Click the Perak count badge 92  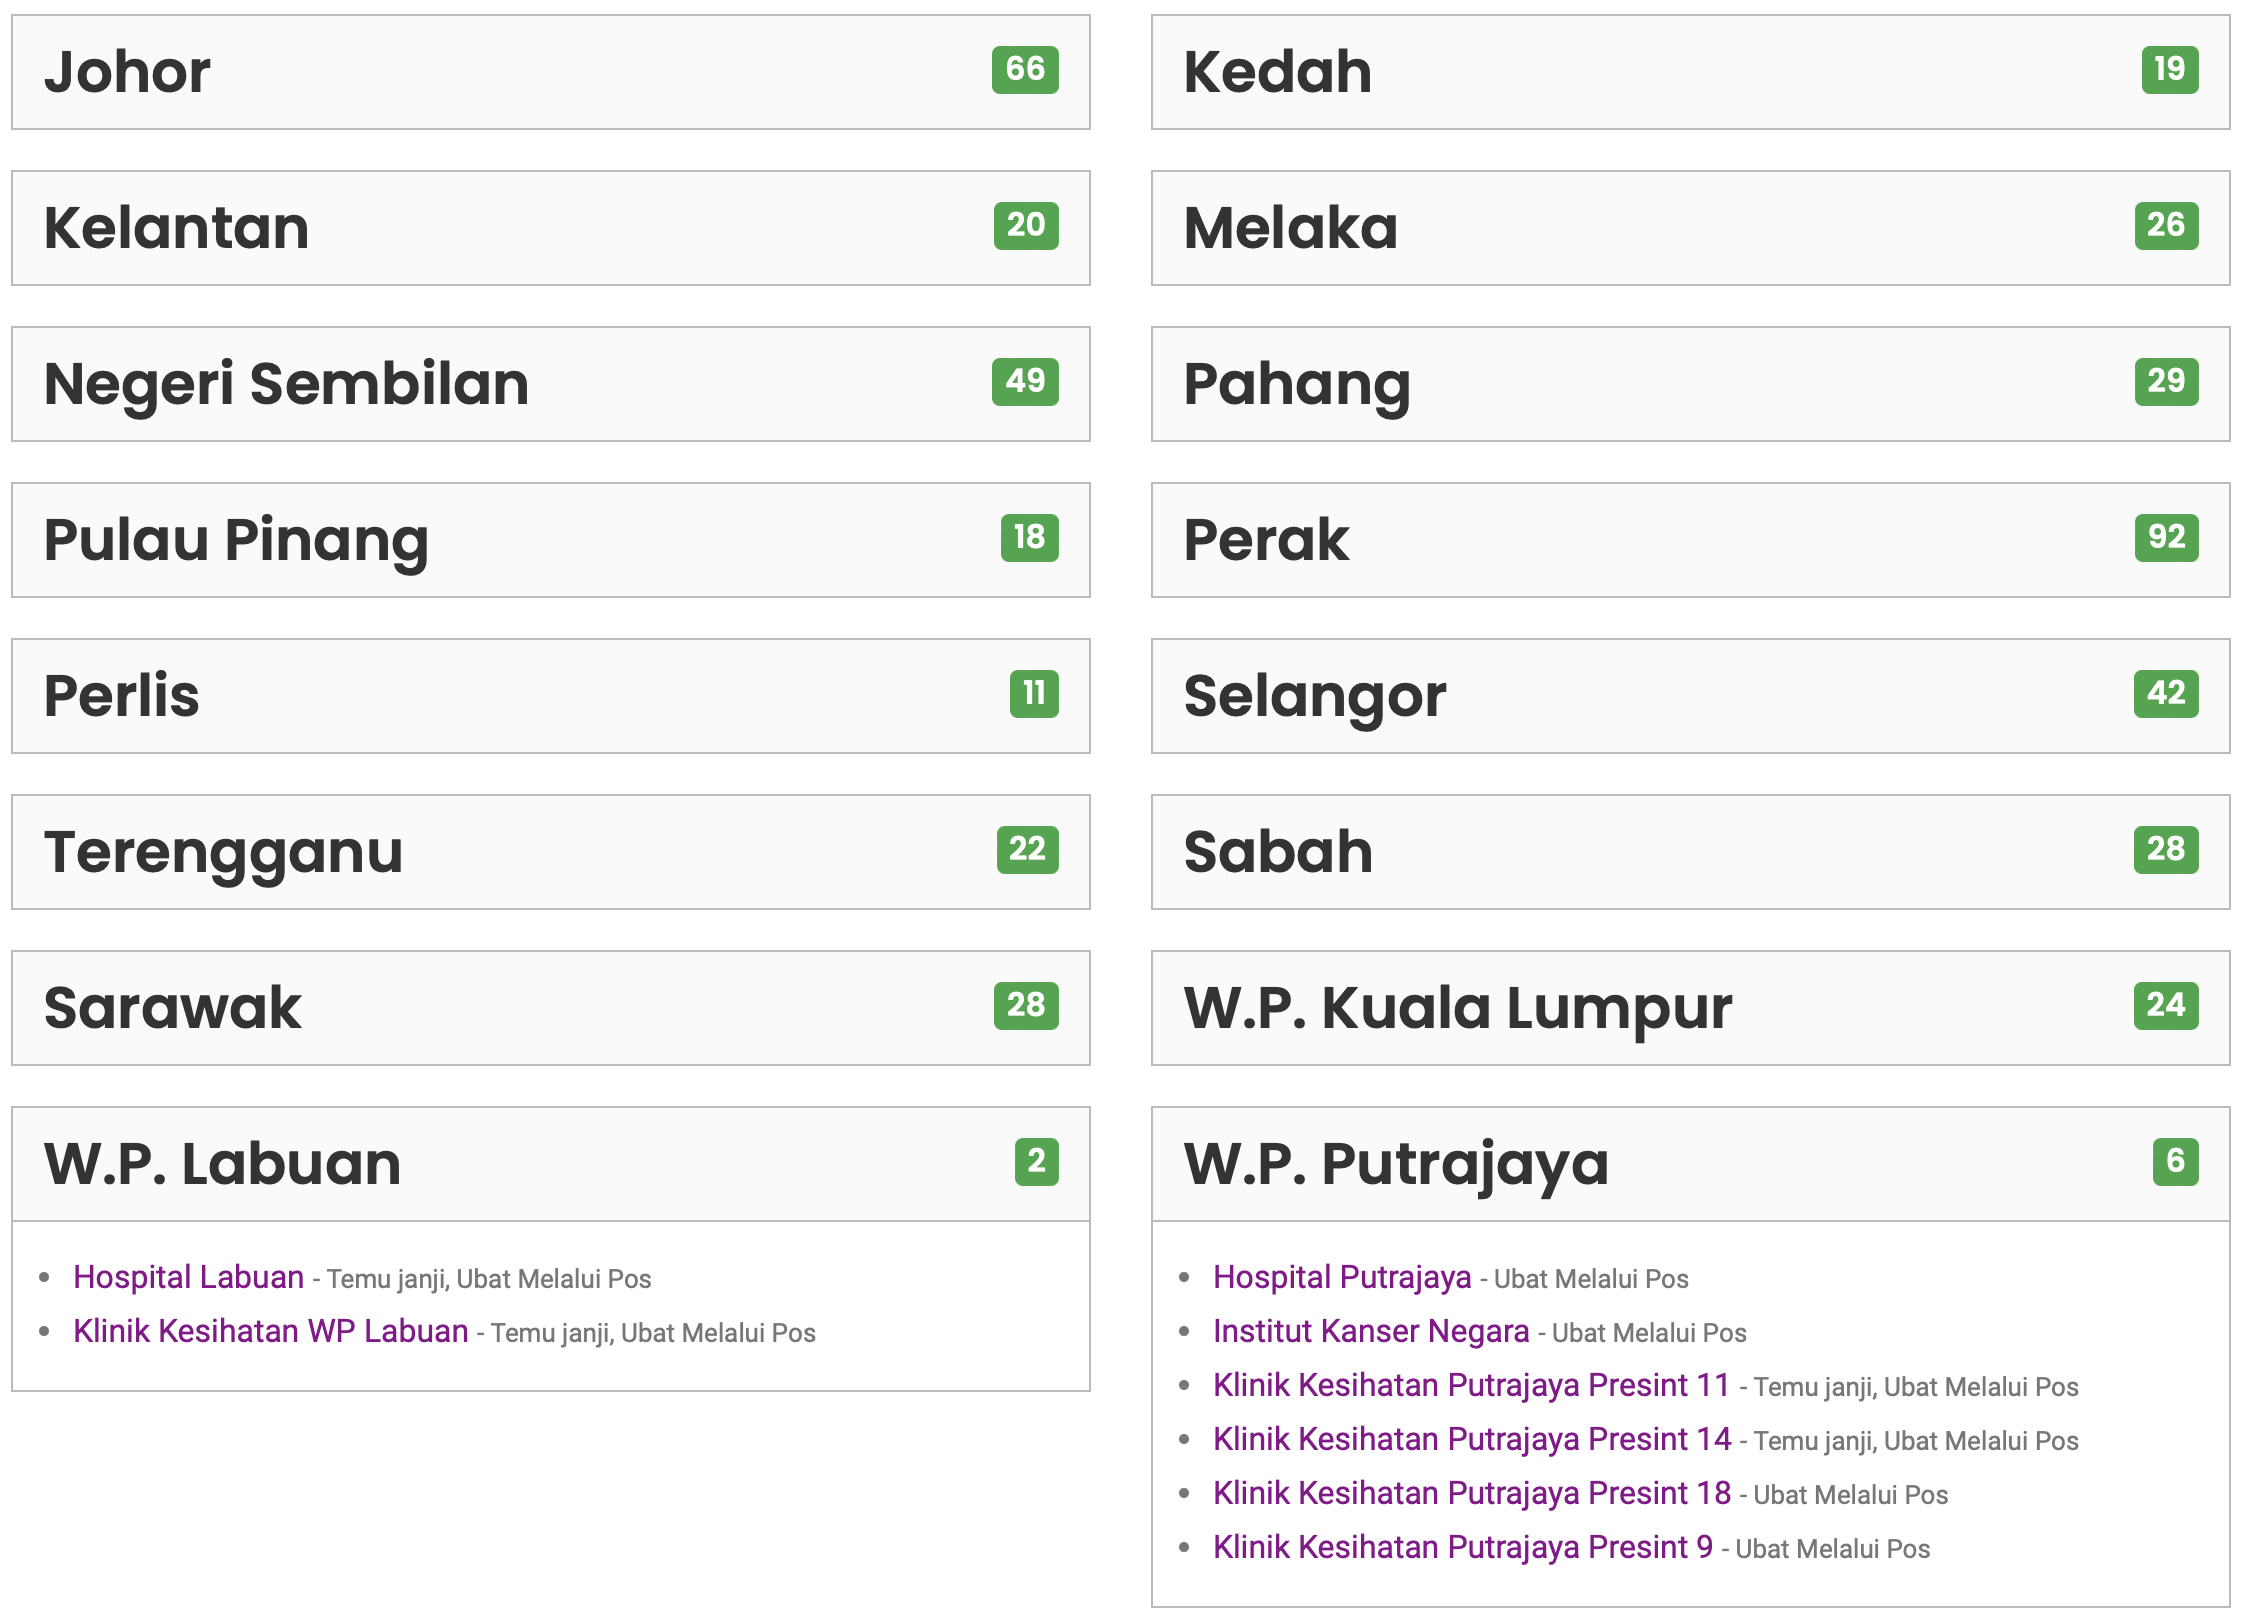tap(2165, 537)
